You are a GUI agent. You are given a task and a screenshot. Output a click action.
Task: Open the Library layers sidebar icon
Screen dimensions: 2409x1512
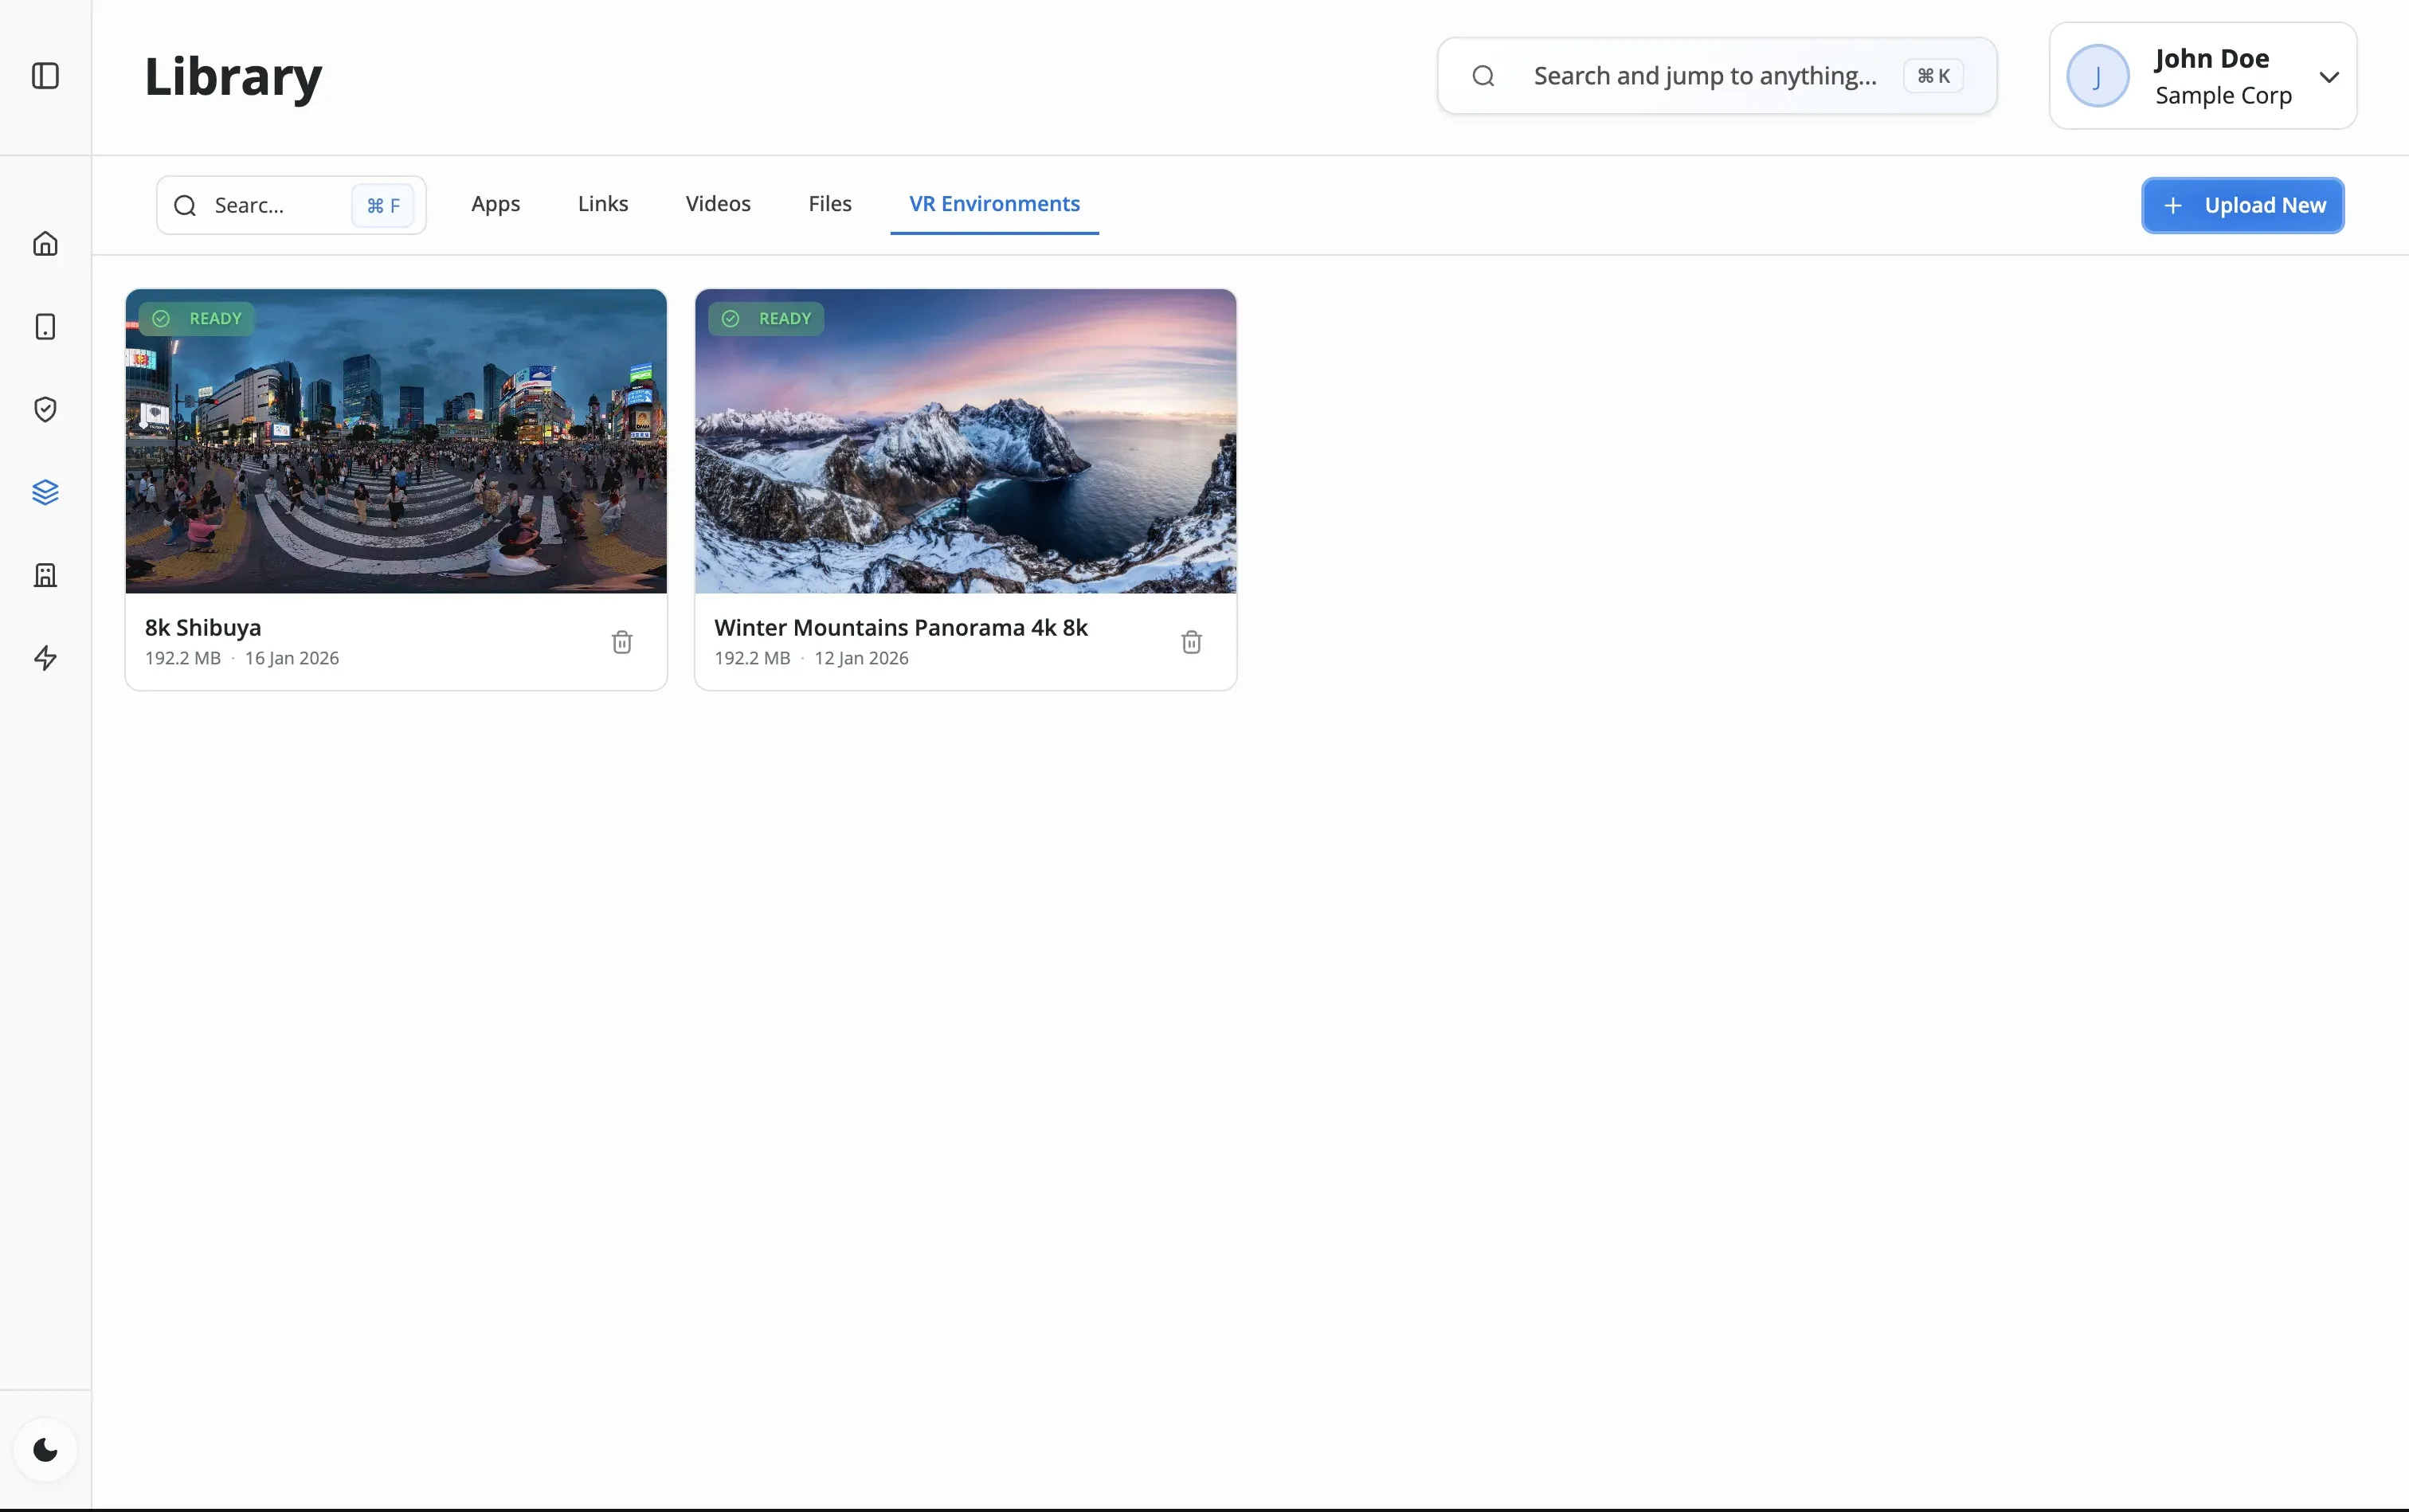tap(45, 492)
